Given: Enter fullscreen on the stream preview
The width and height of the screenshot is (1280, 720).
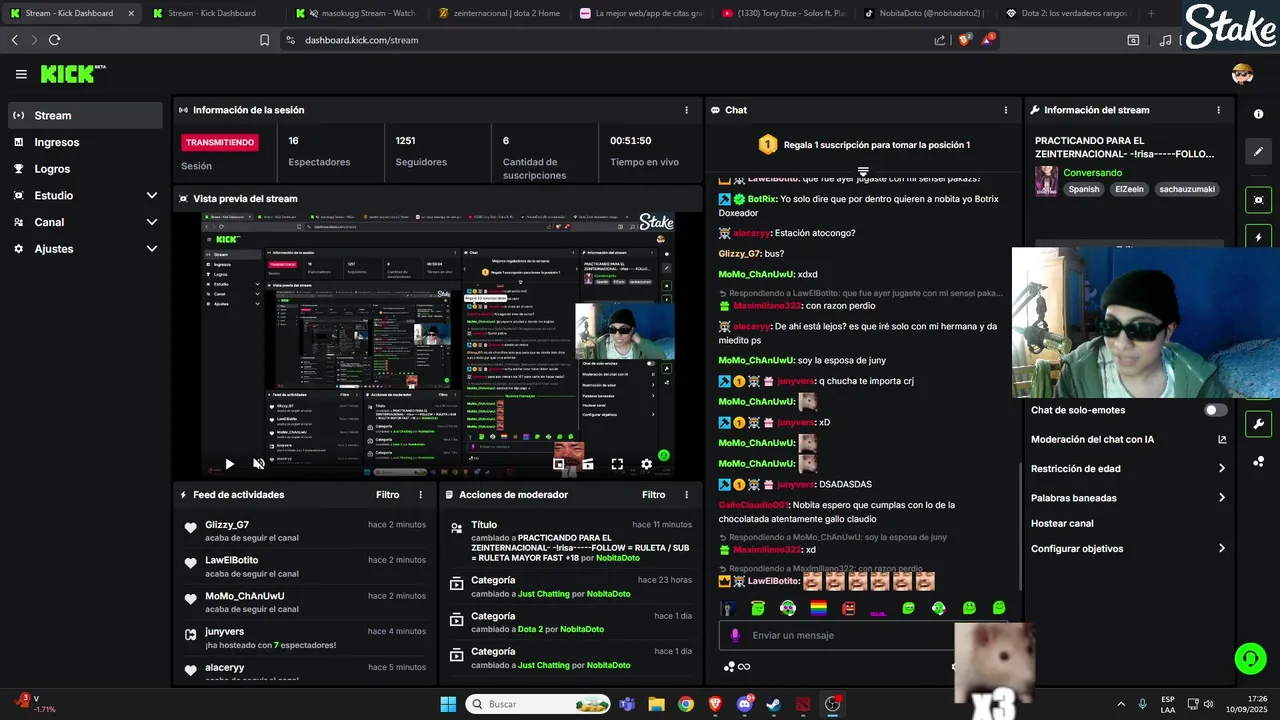Looking at the screenshot, I should point(617,464).
